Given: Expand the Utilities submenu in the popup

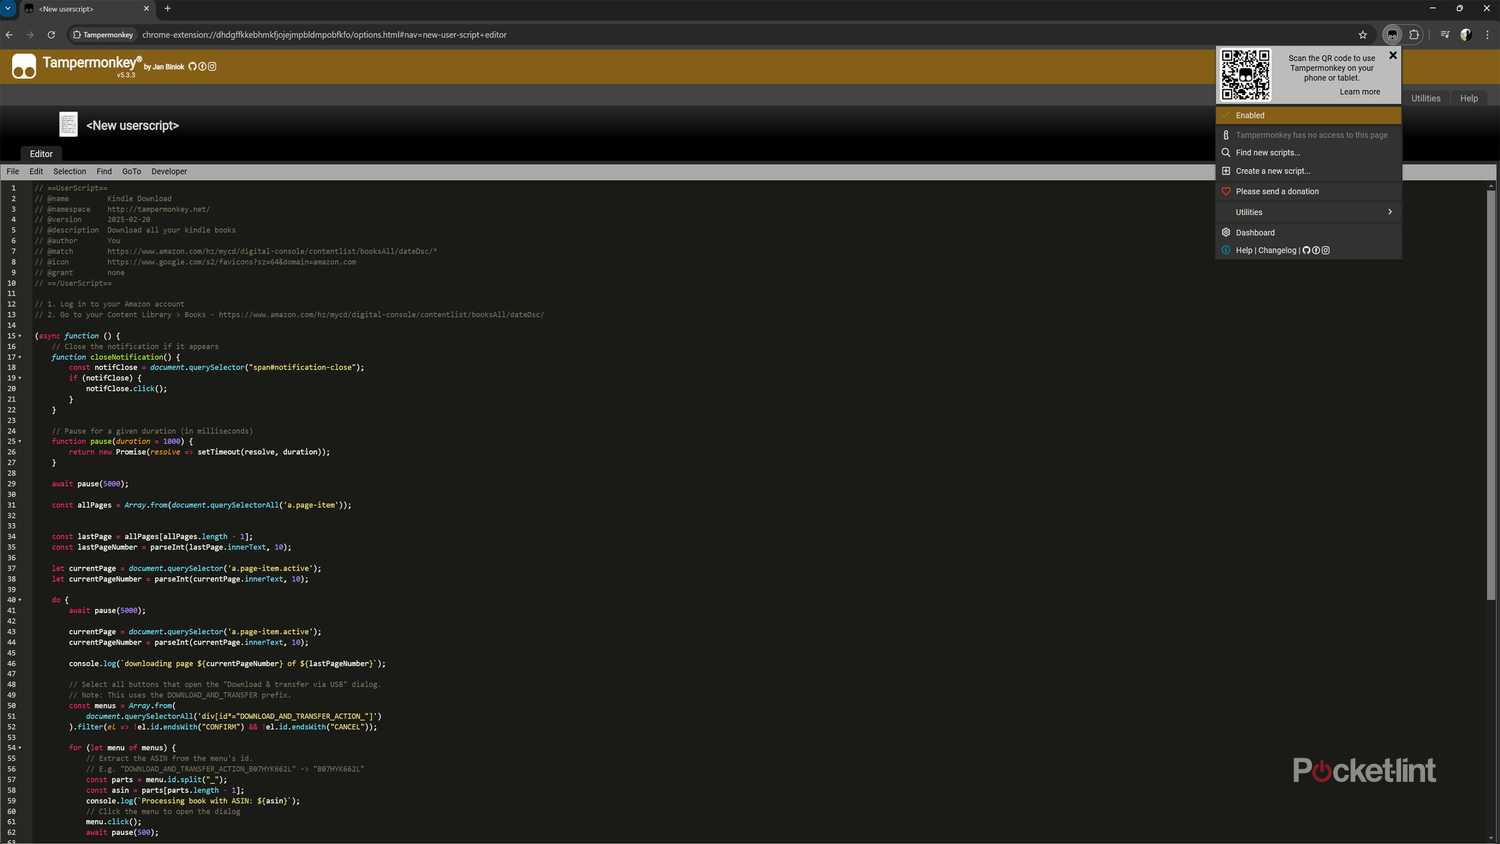Looking at the screenshot, I should (1308, 212).
